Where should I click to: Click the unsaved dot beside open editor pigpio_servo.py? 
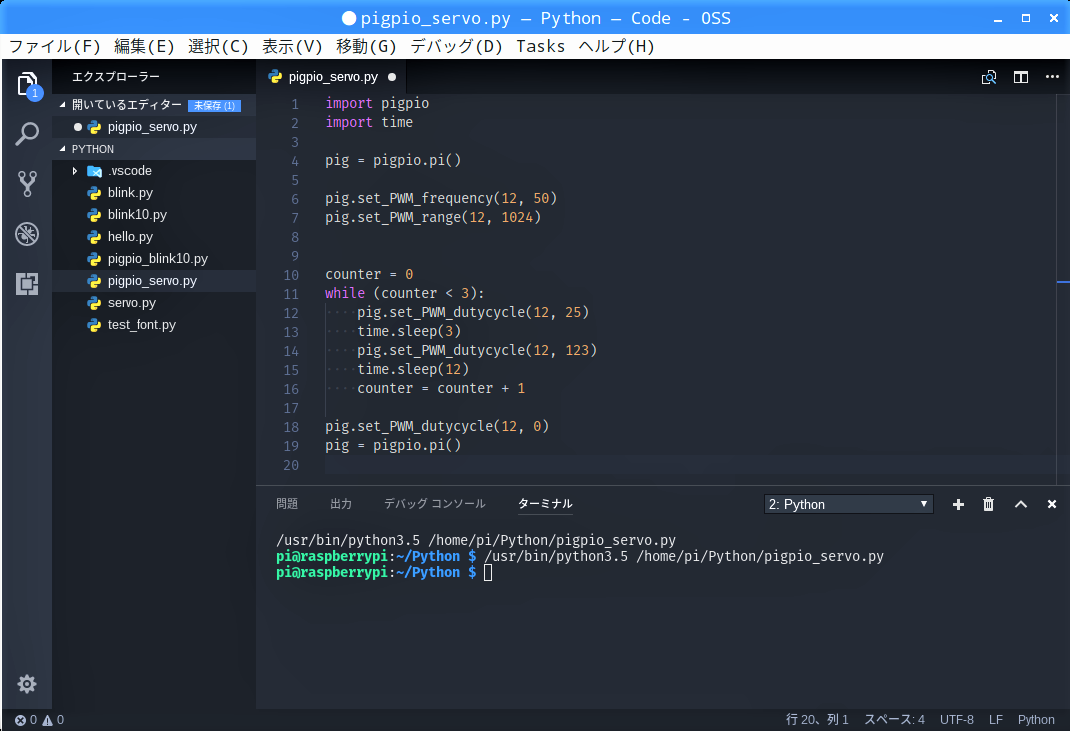click(x=78, y=127)
